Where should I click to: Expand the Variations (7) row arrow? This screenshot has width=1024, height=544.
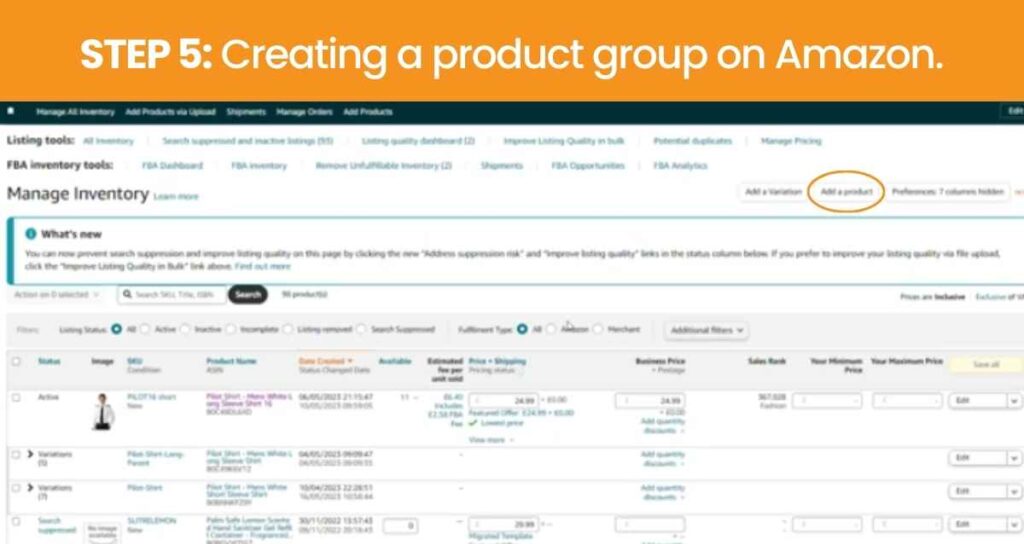click(30, 487)
